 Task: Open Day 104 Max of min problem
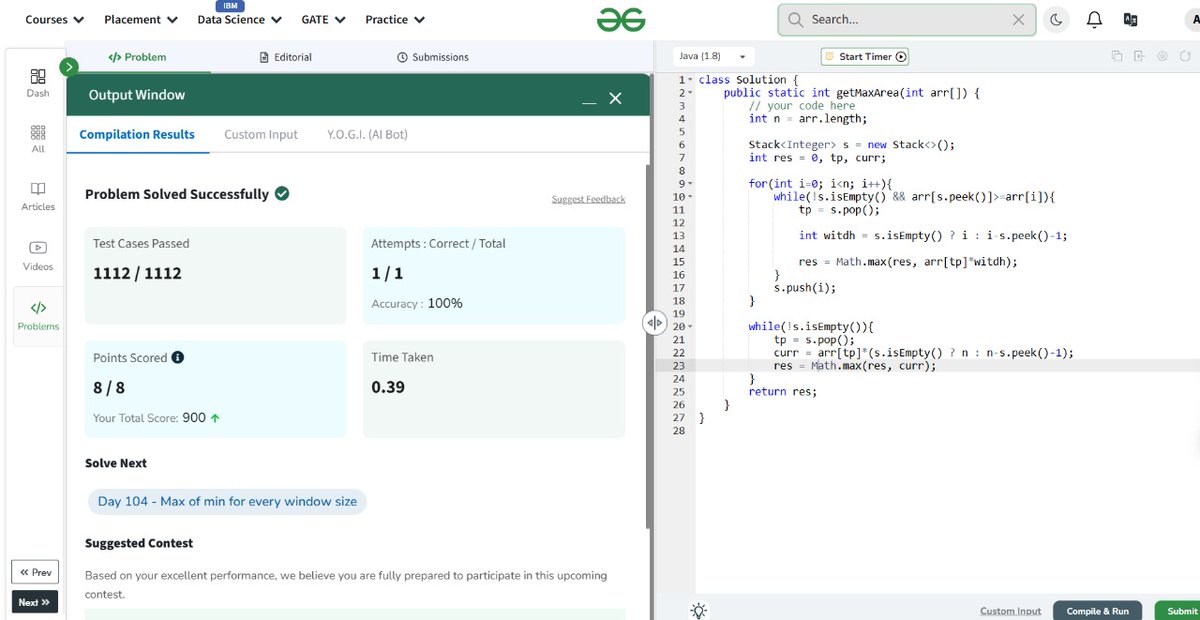coord(227,501)
